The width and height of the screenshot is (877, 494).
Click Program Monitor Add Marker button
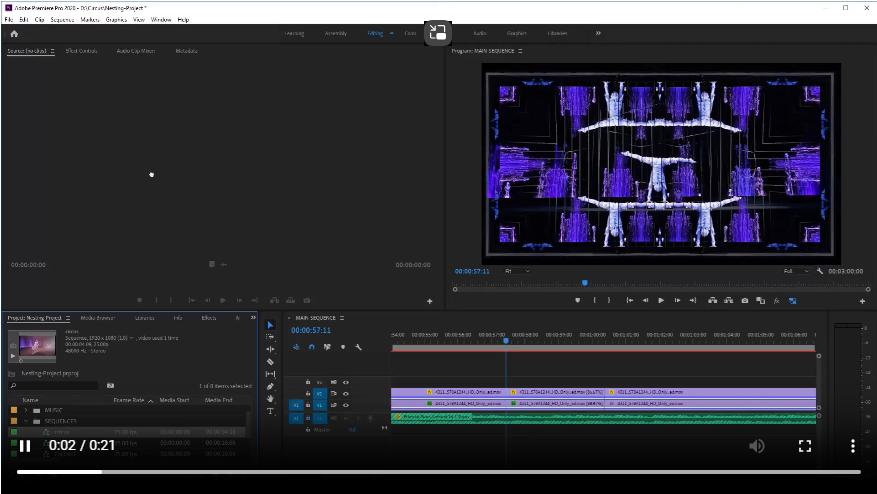click(x=577, y=300)
